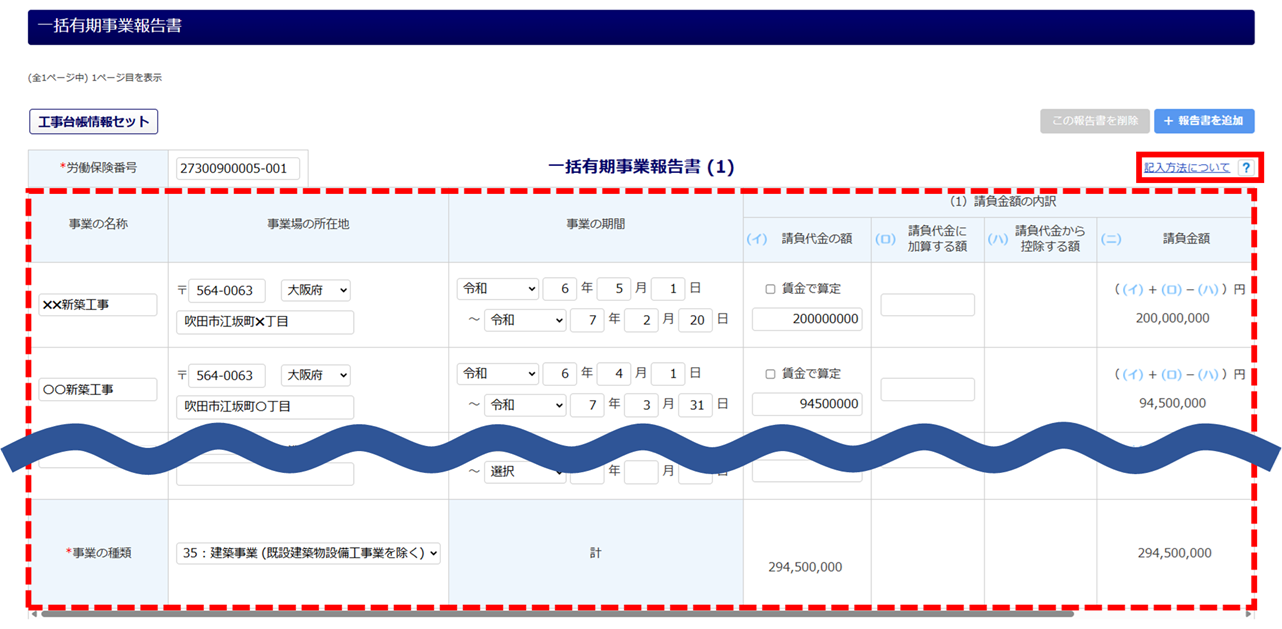Click the postal code field in second row
1282x629 pixels.
[x=227, y=376]
